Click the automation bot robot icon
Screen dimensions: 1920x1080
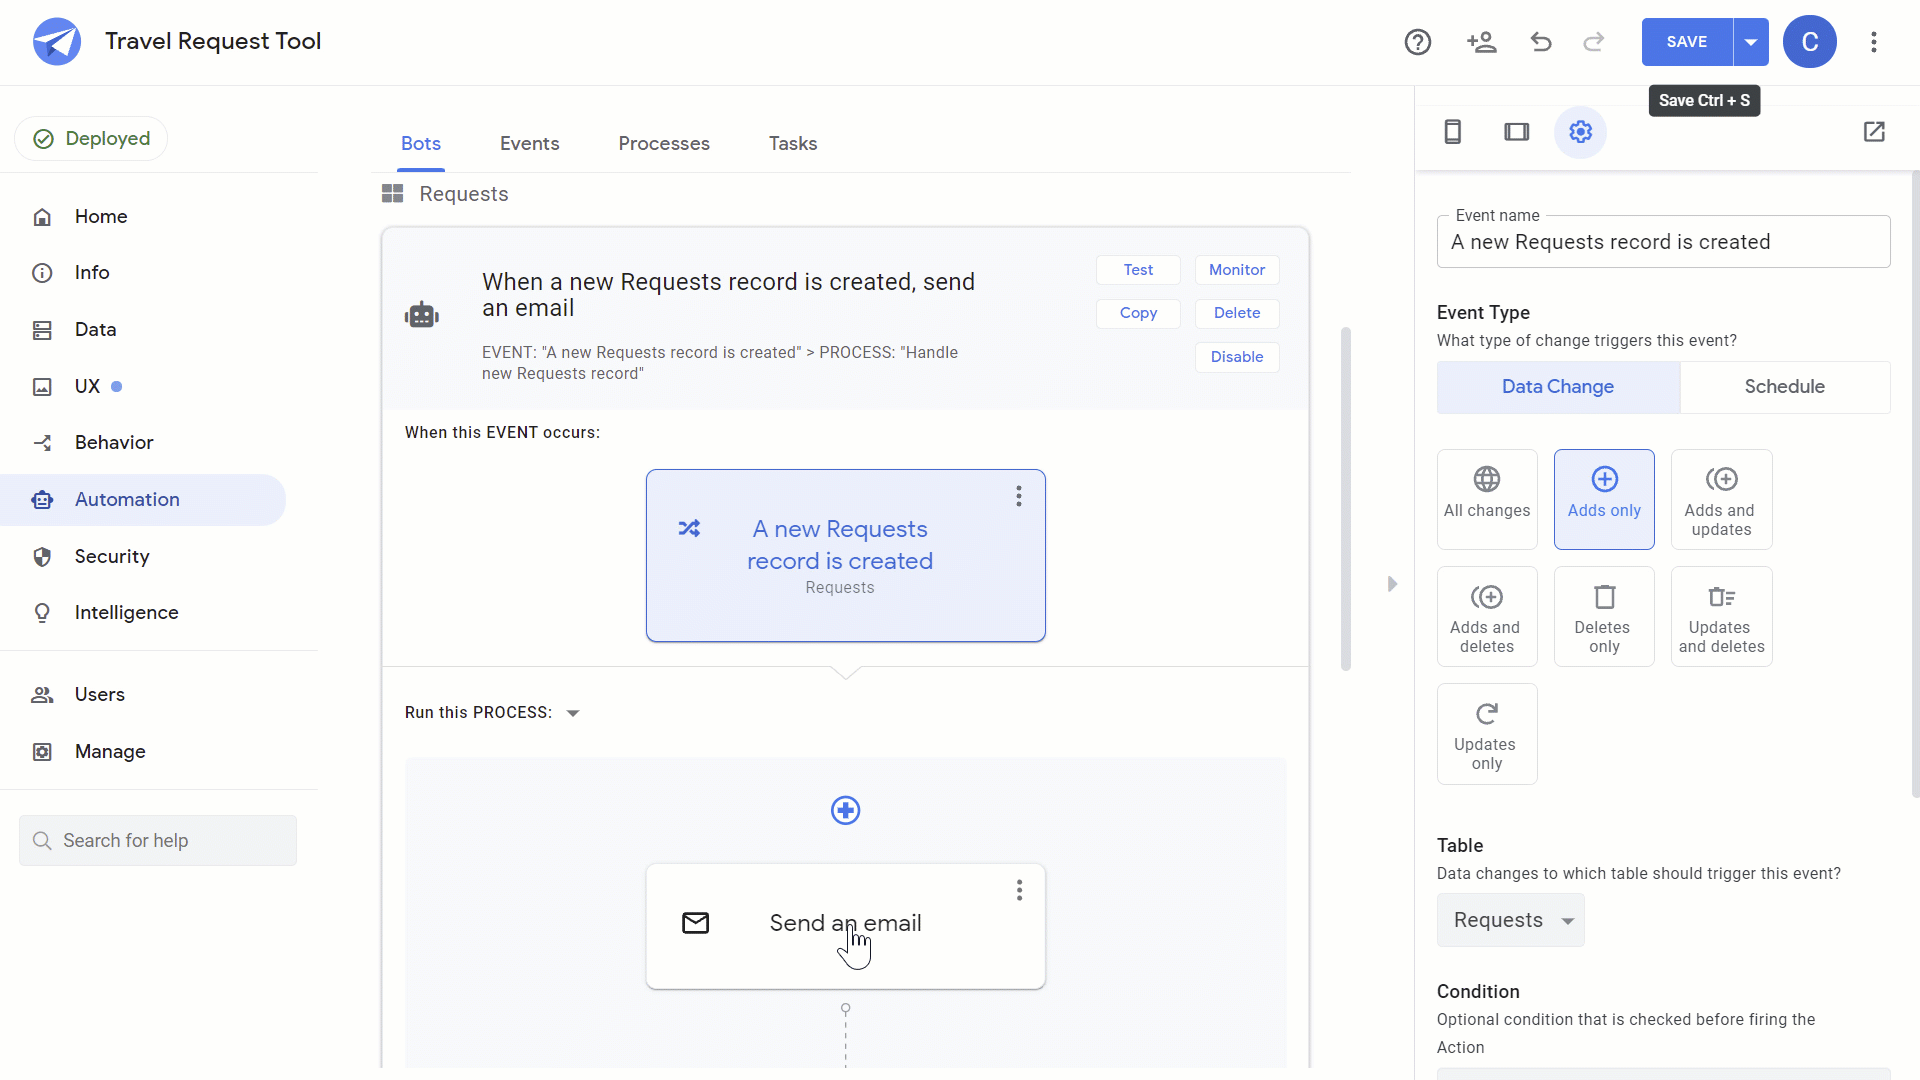click(422, 314)
